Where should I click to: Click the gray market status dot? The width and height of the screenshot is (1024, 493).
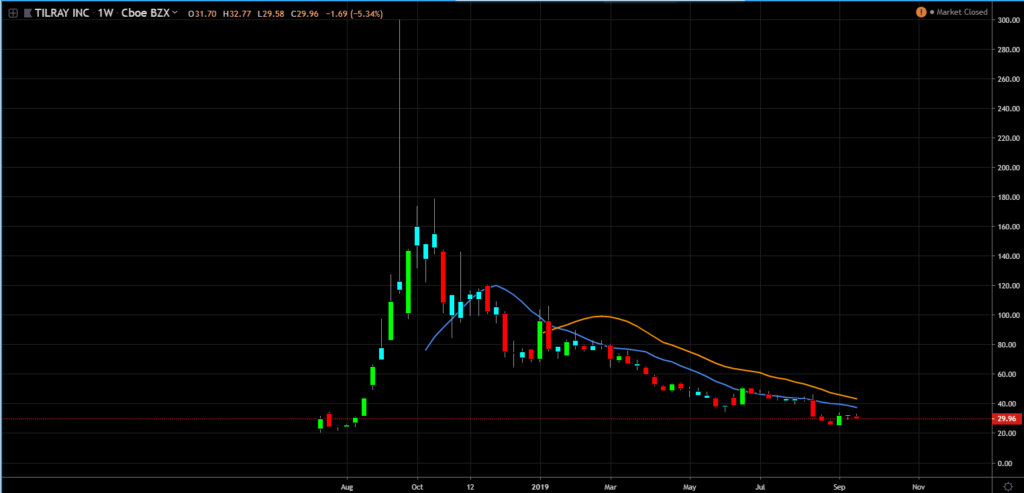pyautogui.click(x=932, y=12)
